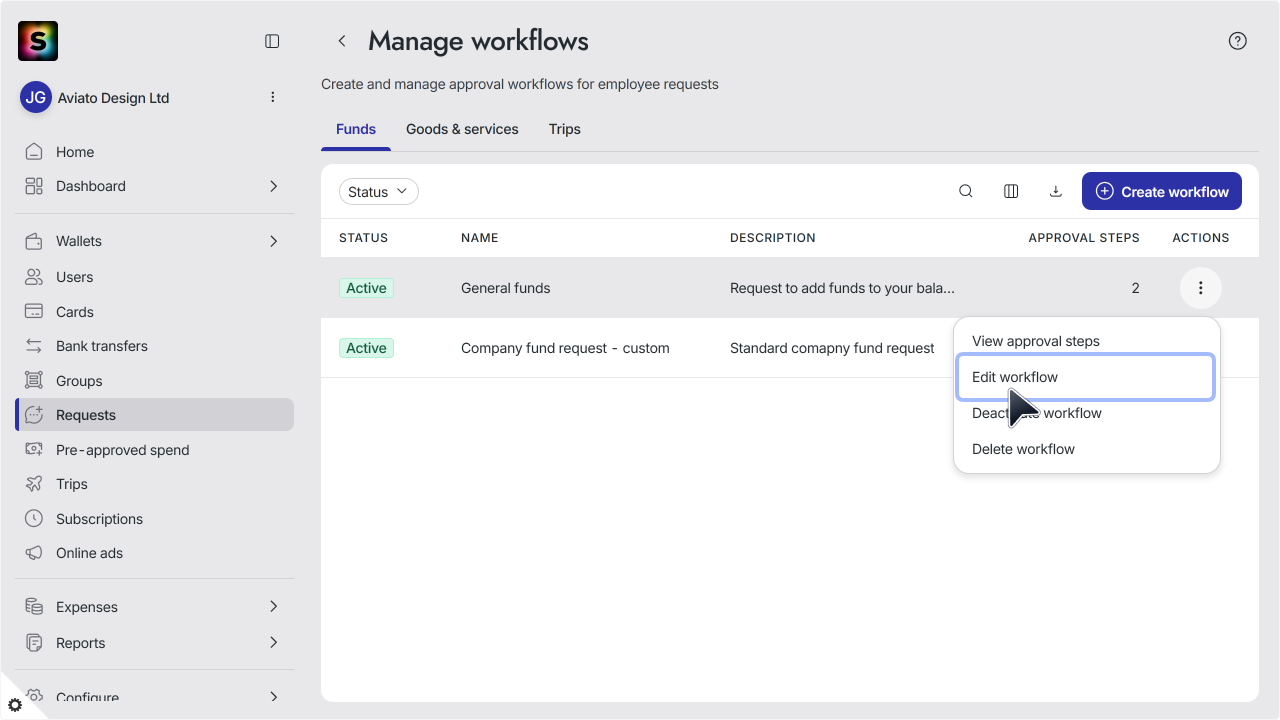Switch to the Trips tab
This screenshot has height=720, width=1280.
tap(565, 129)
